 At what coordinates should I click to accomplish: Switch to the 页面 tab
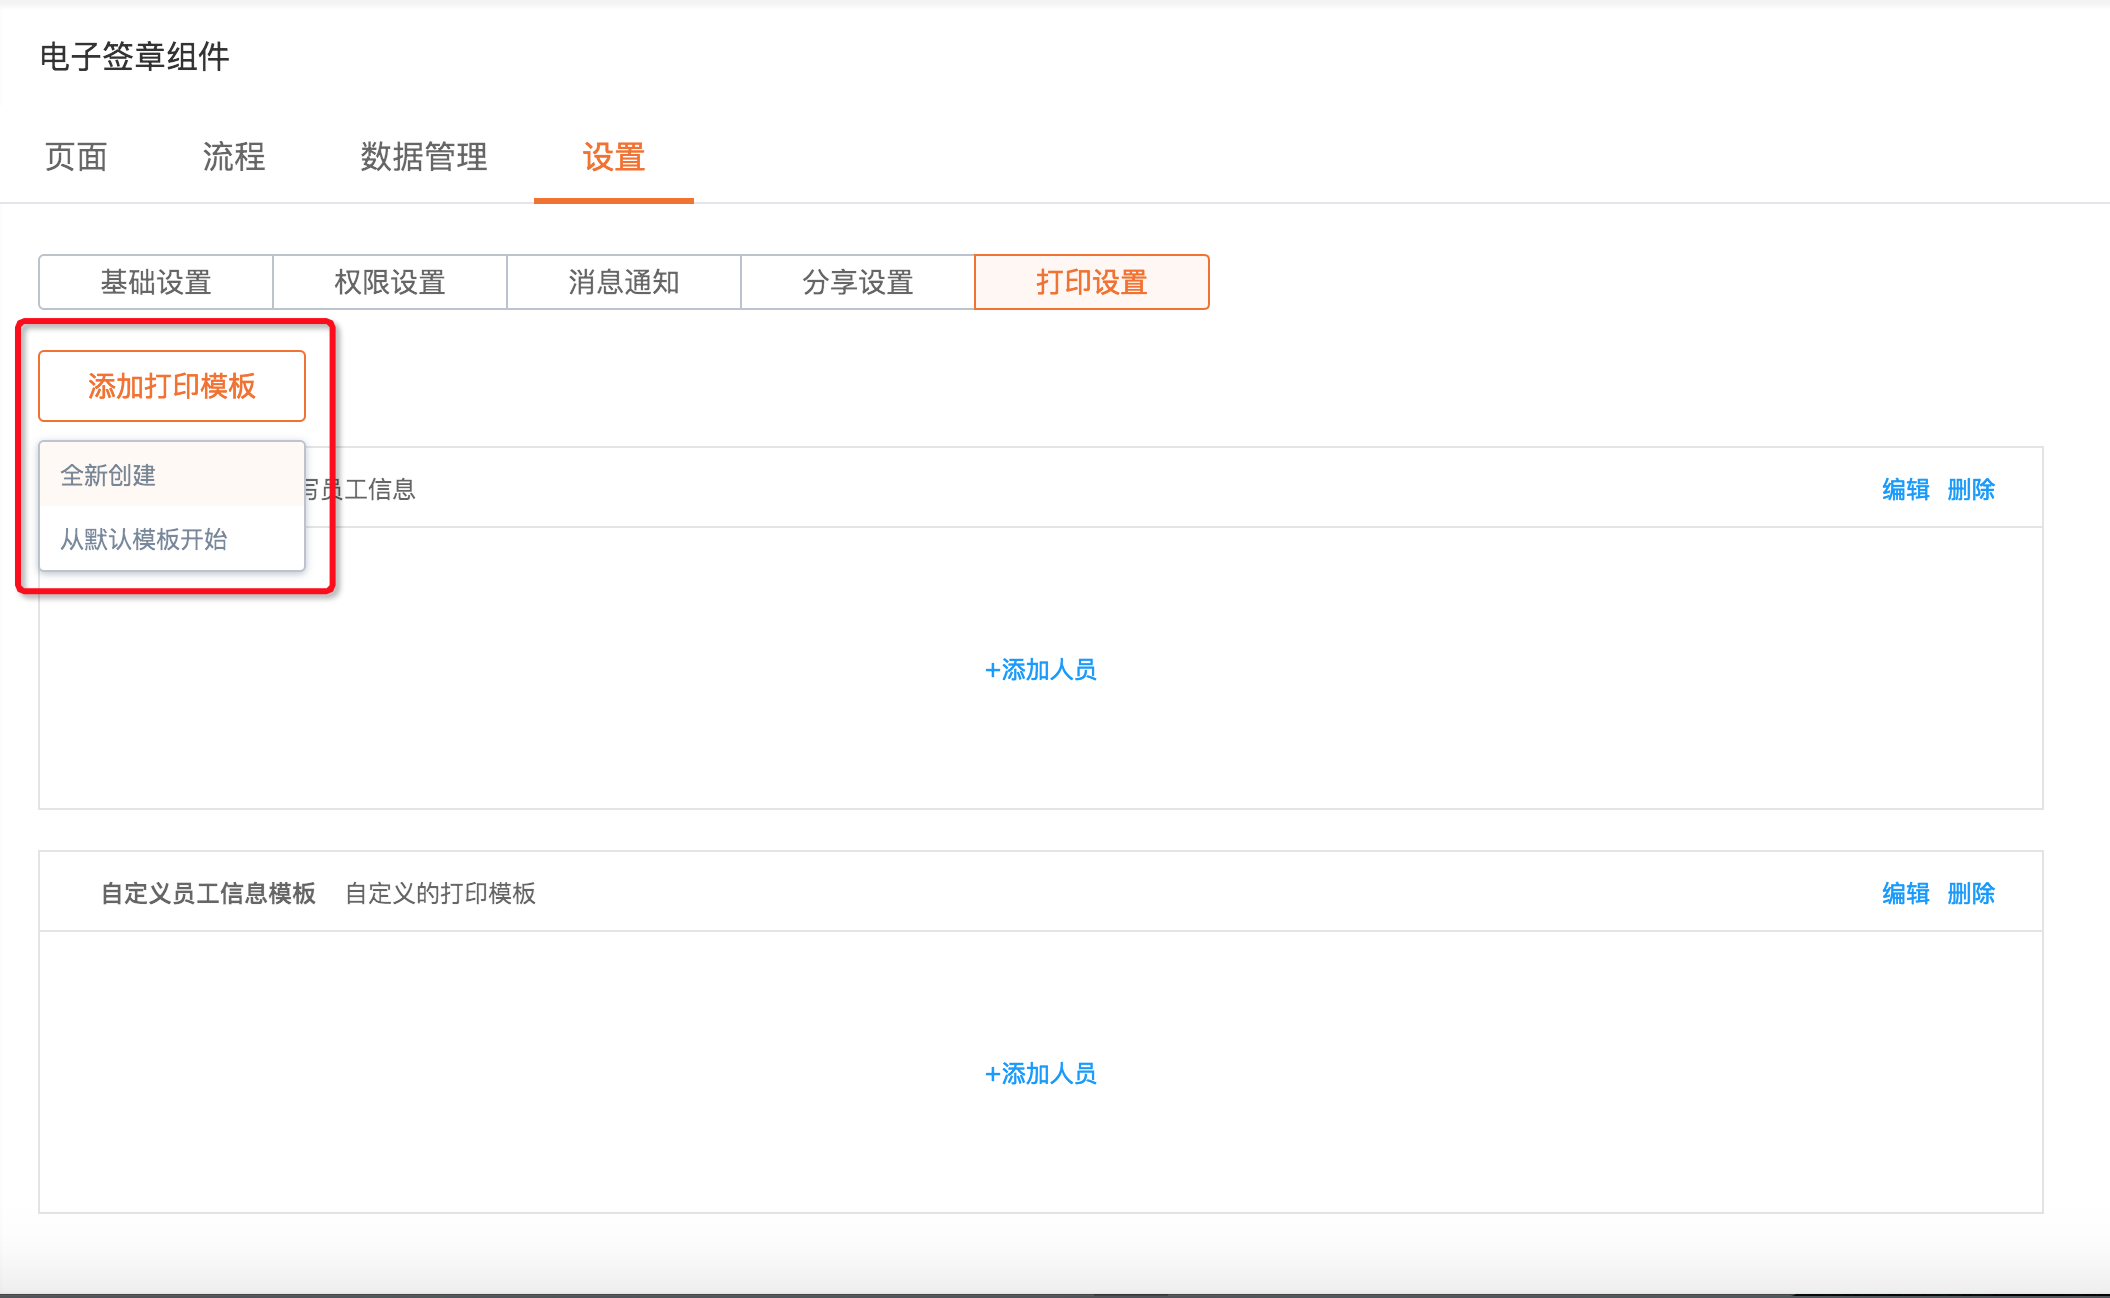click(76, 157)
